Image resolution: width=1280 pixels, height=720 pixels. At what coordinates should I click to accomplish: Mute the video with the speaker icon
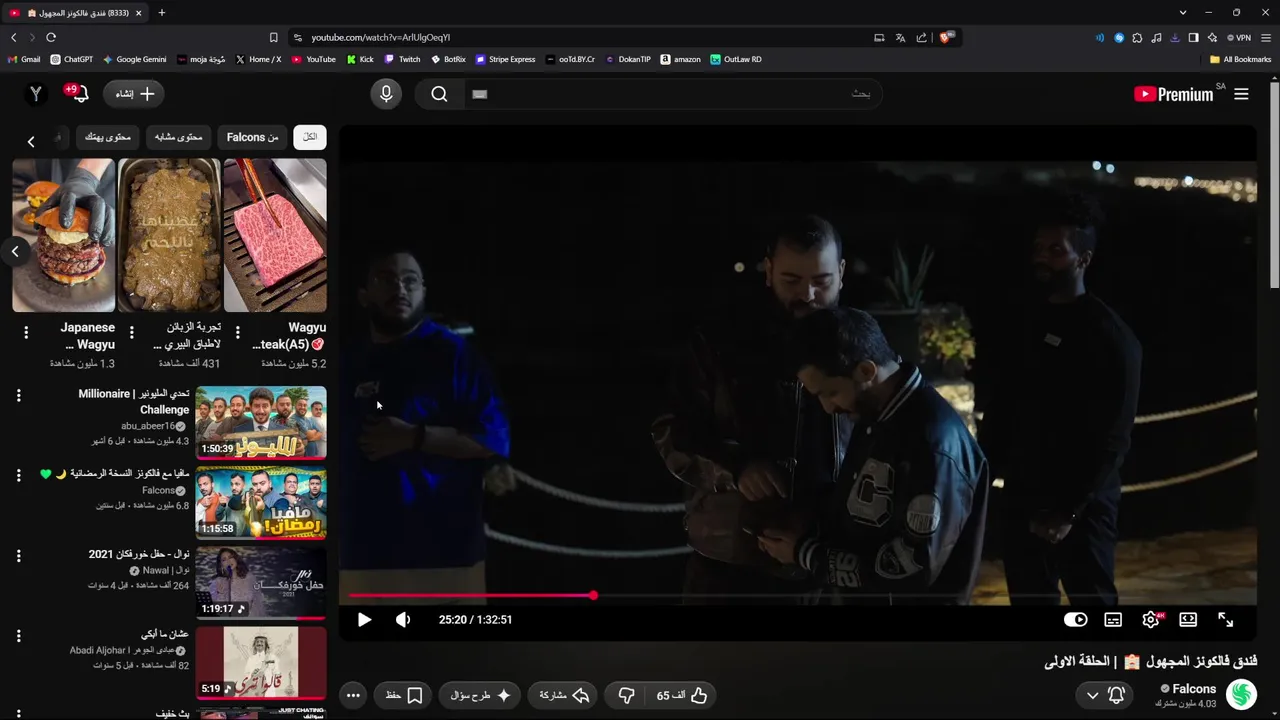click(403, 620)
